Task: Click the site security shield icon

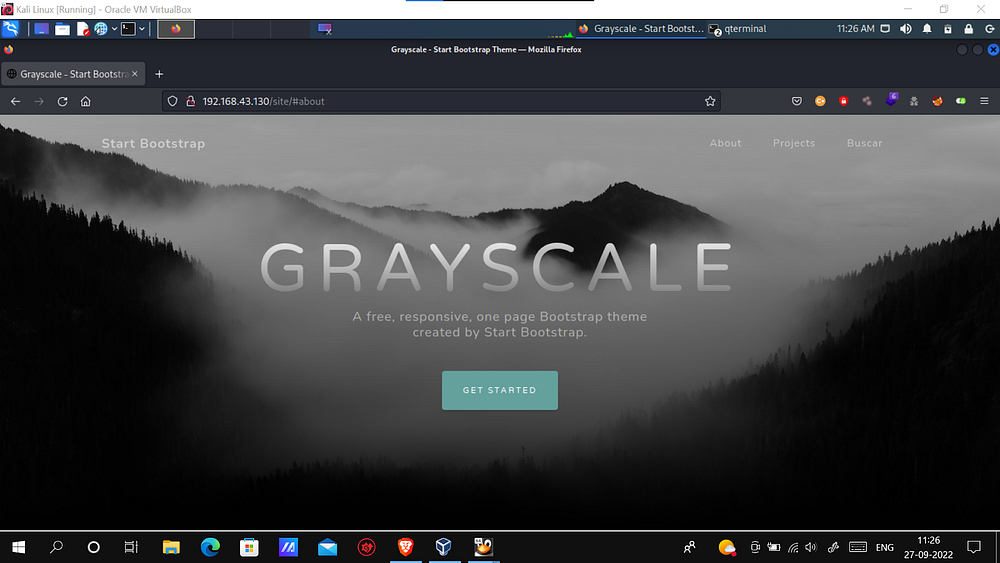Action: (x=173, y=101)
